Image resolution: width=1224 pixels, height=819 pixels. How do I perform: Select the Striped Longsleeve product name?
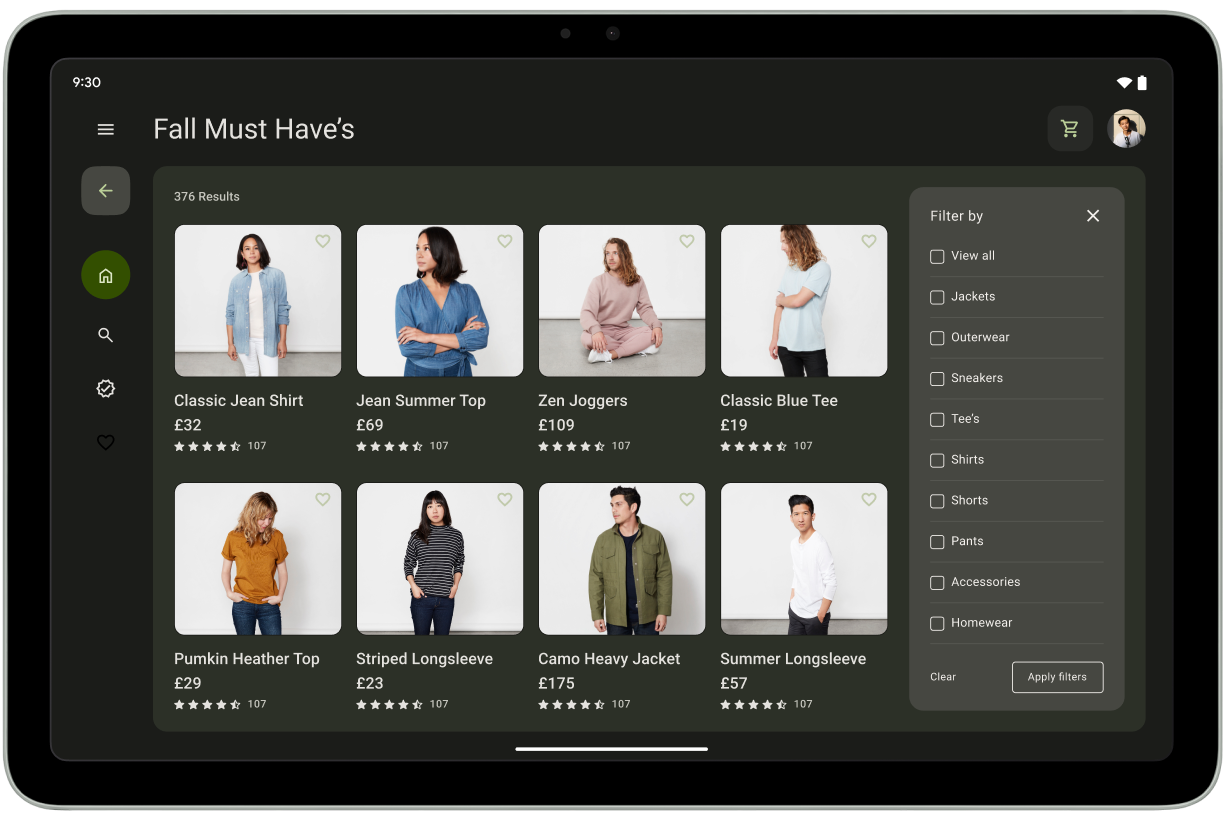[425, 659]
